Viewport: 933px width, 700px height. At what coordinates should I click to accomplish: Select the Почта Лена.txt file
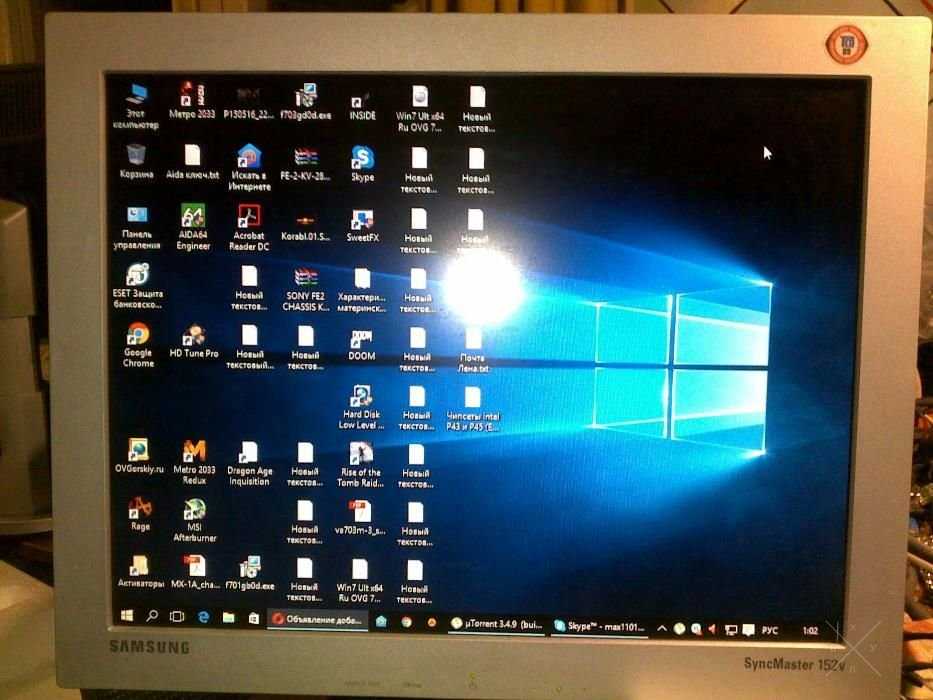(x=473, y=351)
